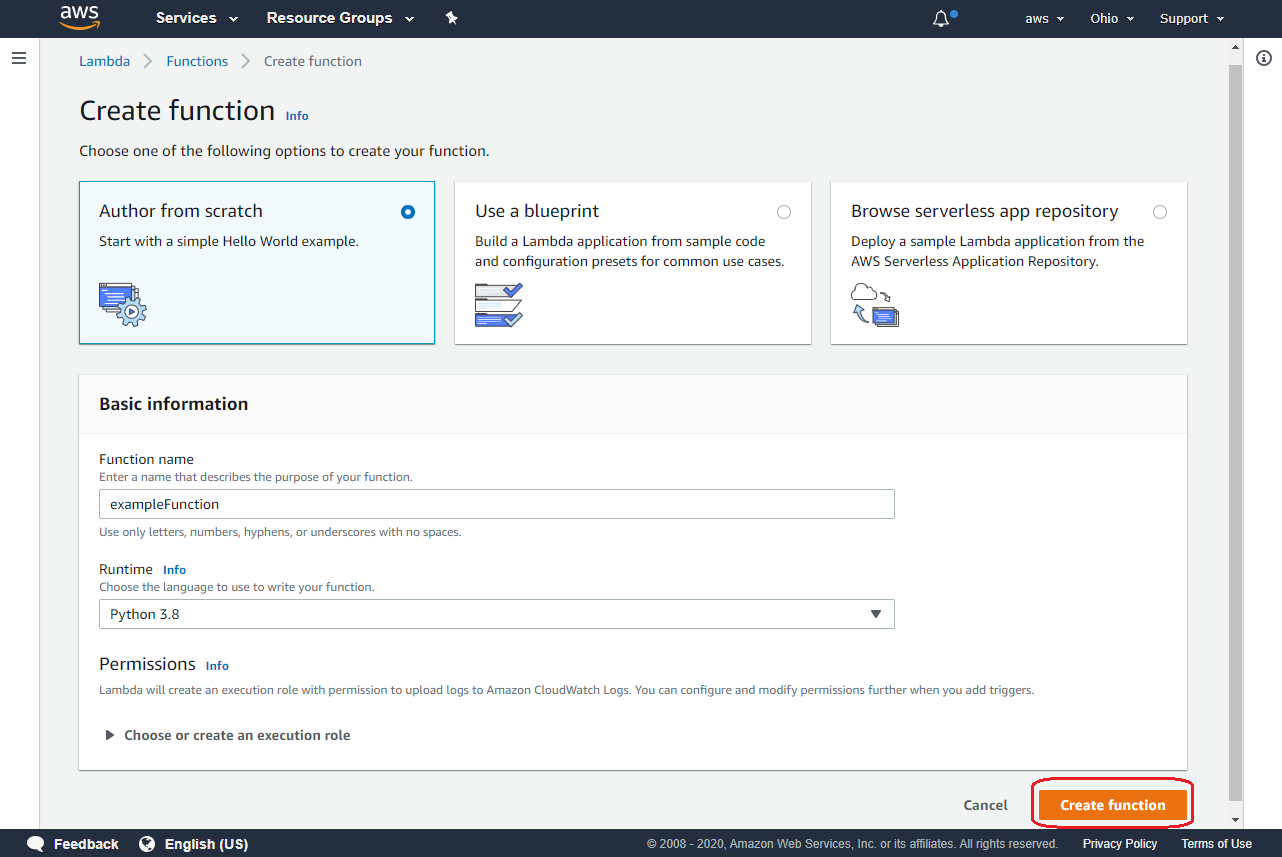
Task: Click 'Start with a simple Hello World example.' text
Action: [229, 241]
